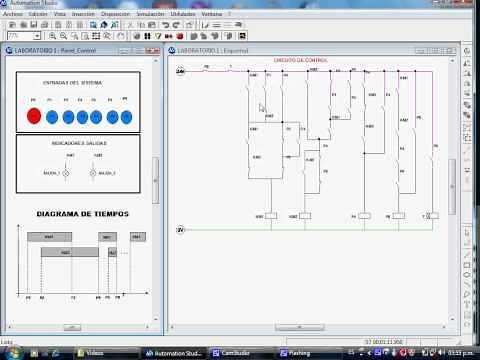Open the Ventana menu
The height and width of the screenshot is (360, 480).
212,14
